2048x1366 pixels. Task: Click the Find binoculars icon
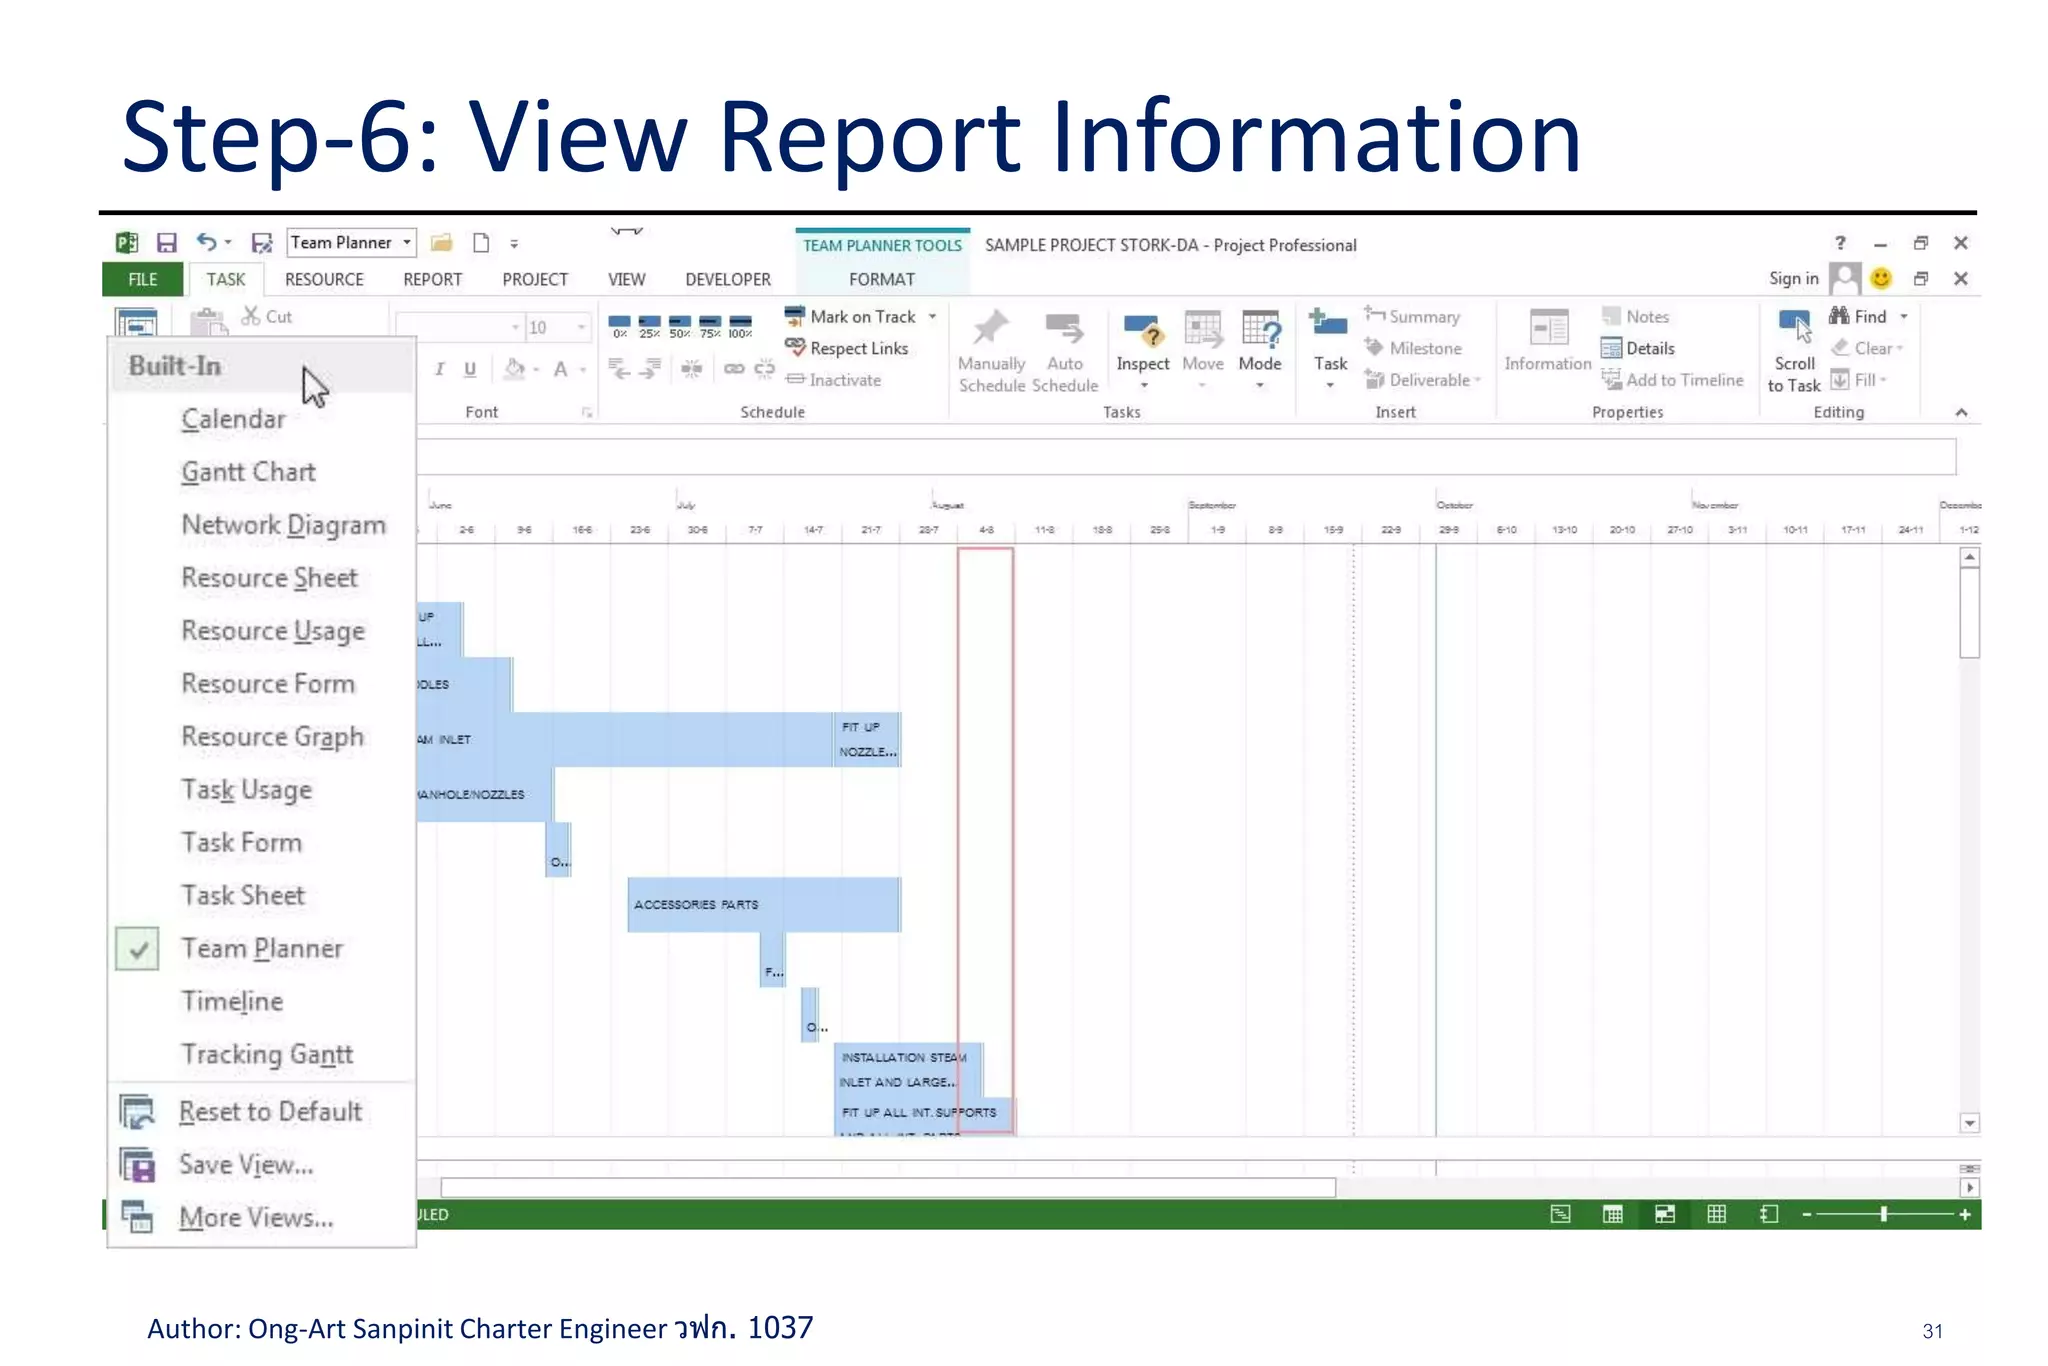click(1839, 316)
